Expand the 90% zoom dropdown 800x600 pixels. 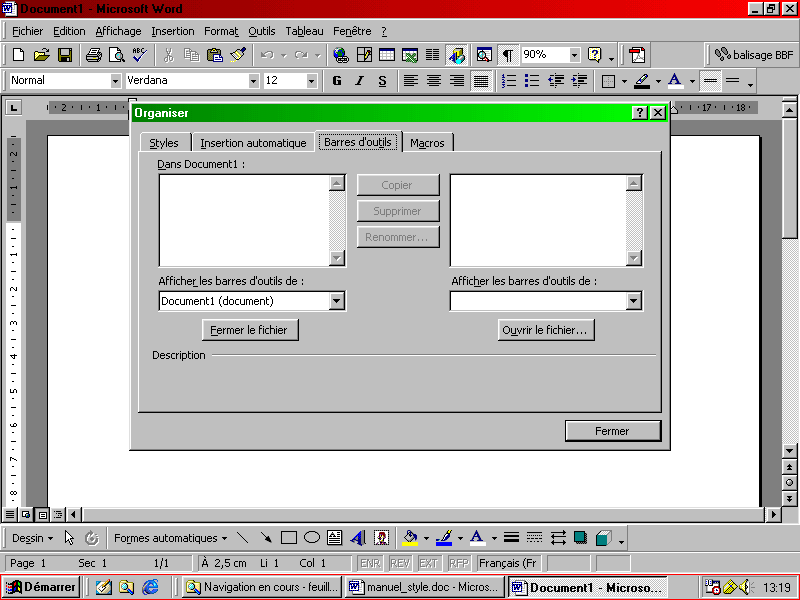[x=574, y=55]
